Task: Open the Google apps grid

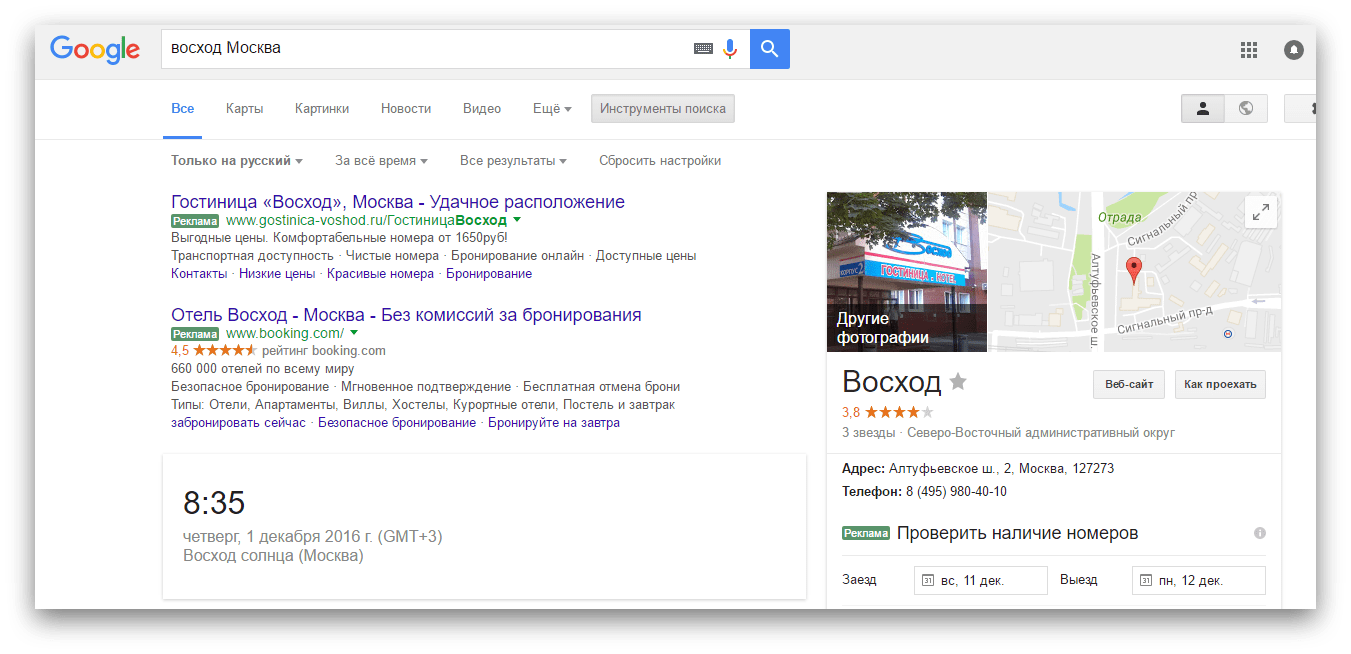Action: [x=1248, y=49]
